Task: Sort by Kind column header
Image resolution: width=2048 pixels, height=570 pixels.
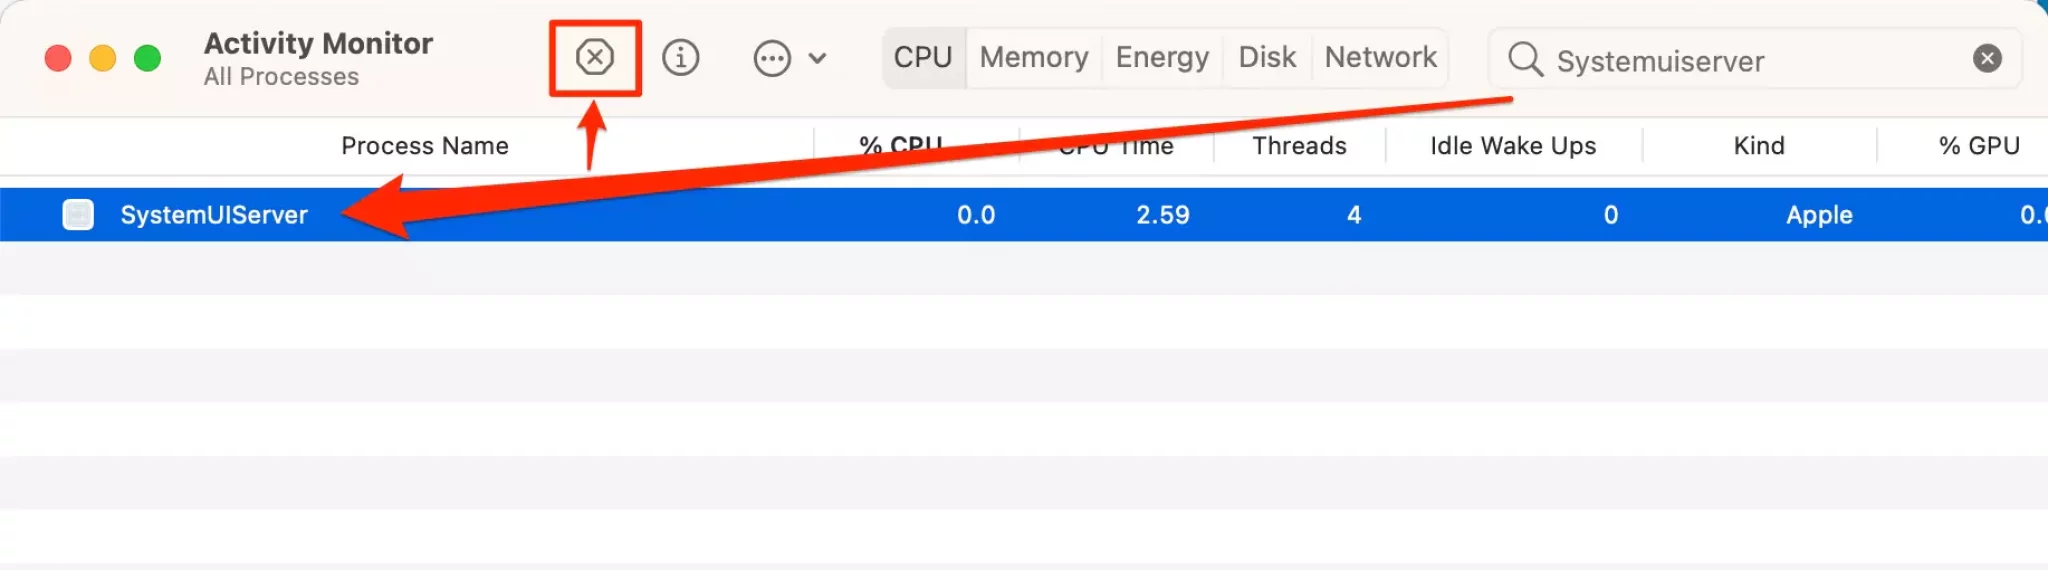Action: (x=1759, y=146)
